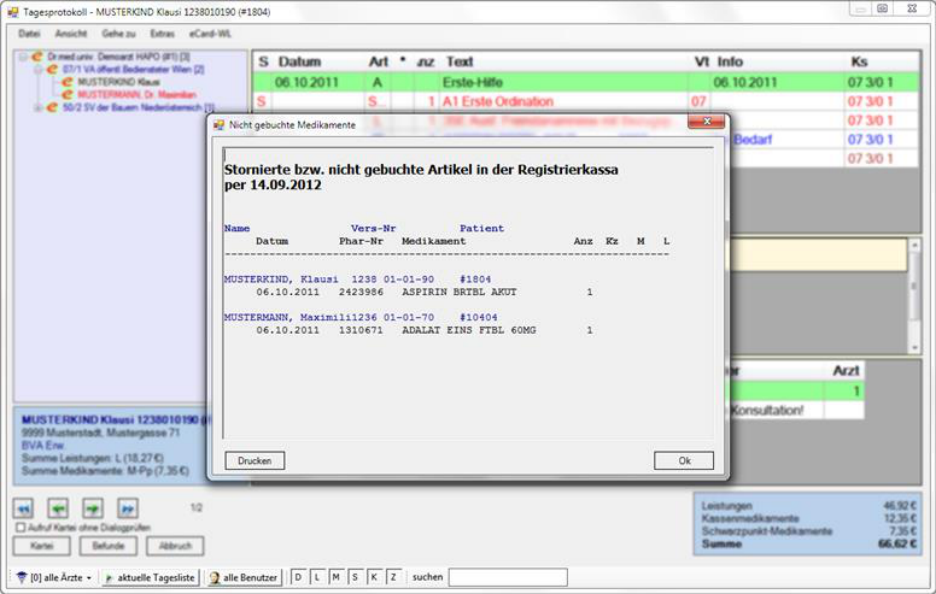
Task: Select the A1 Erste Ordination row
Action: point(586,101)
